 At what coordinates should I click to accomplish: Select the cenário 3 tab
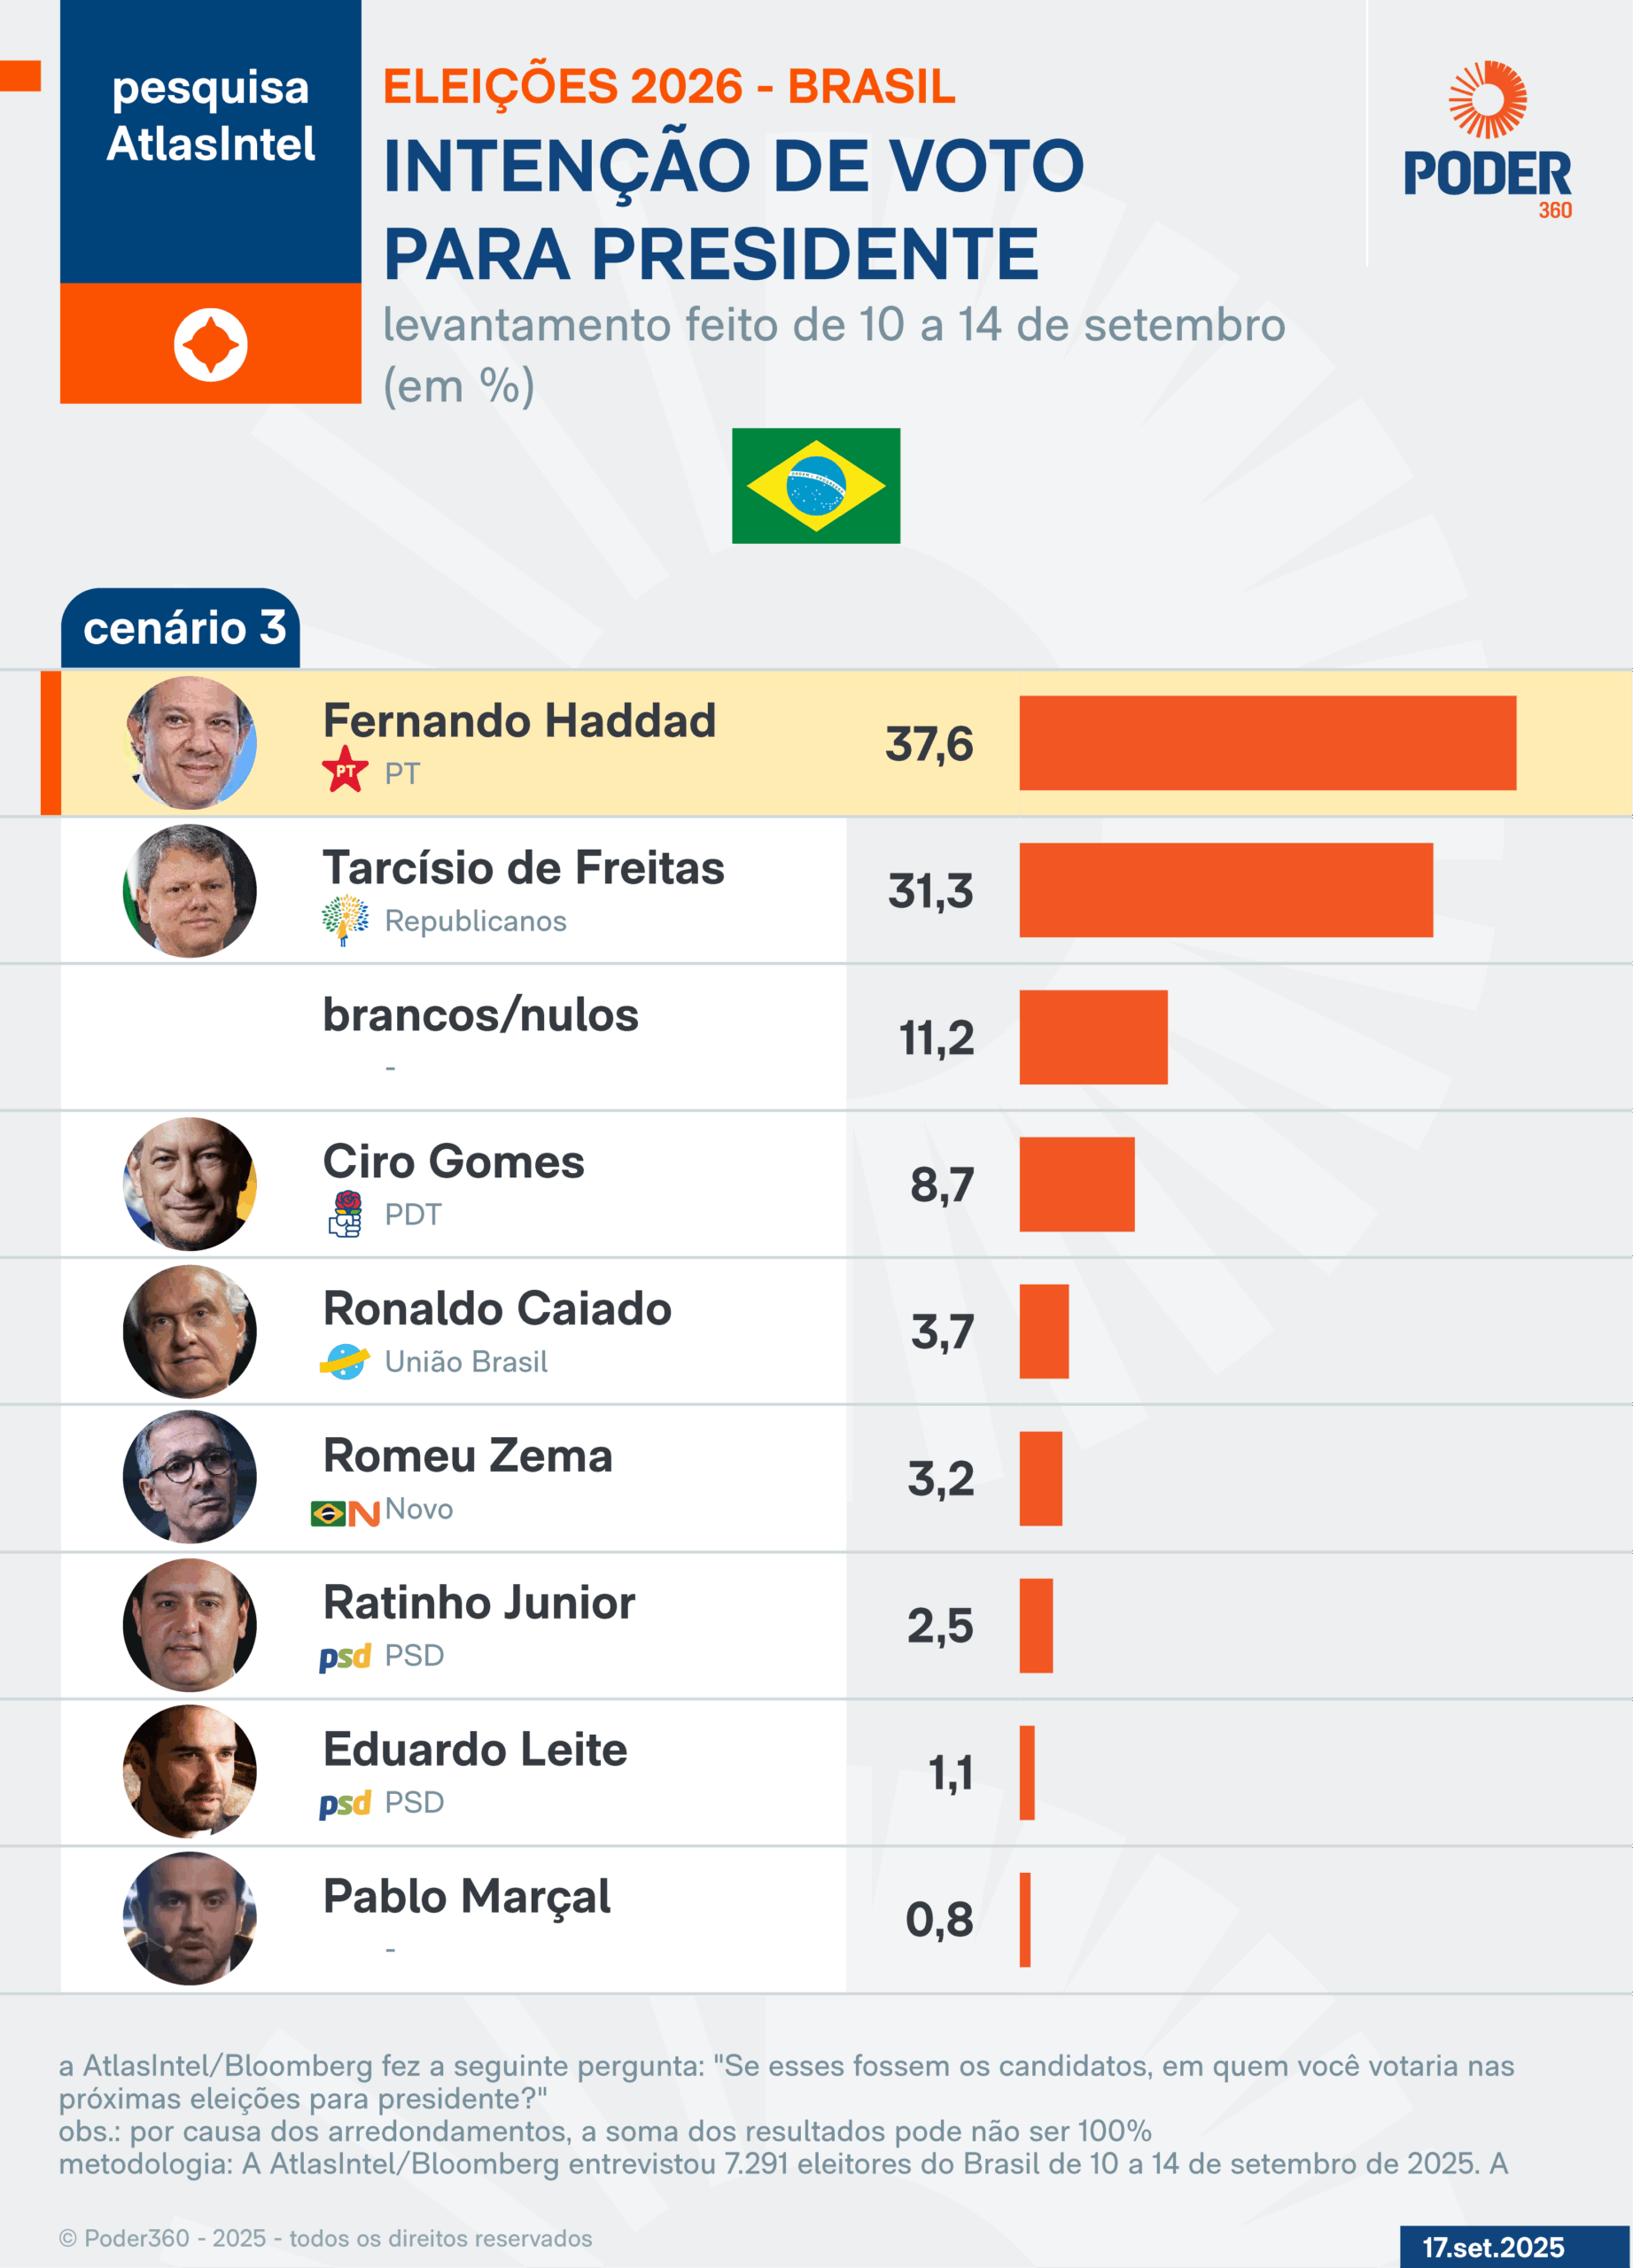pos(181,629)
